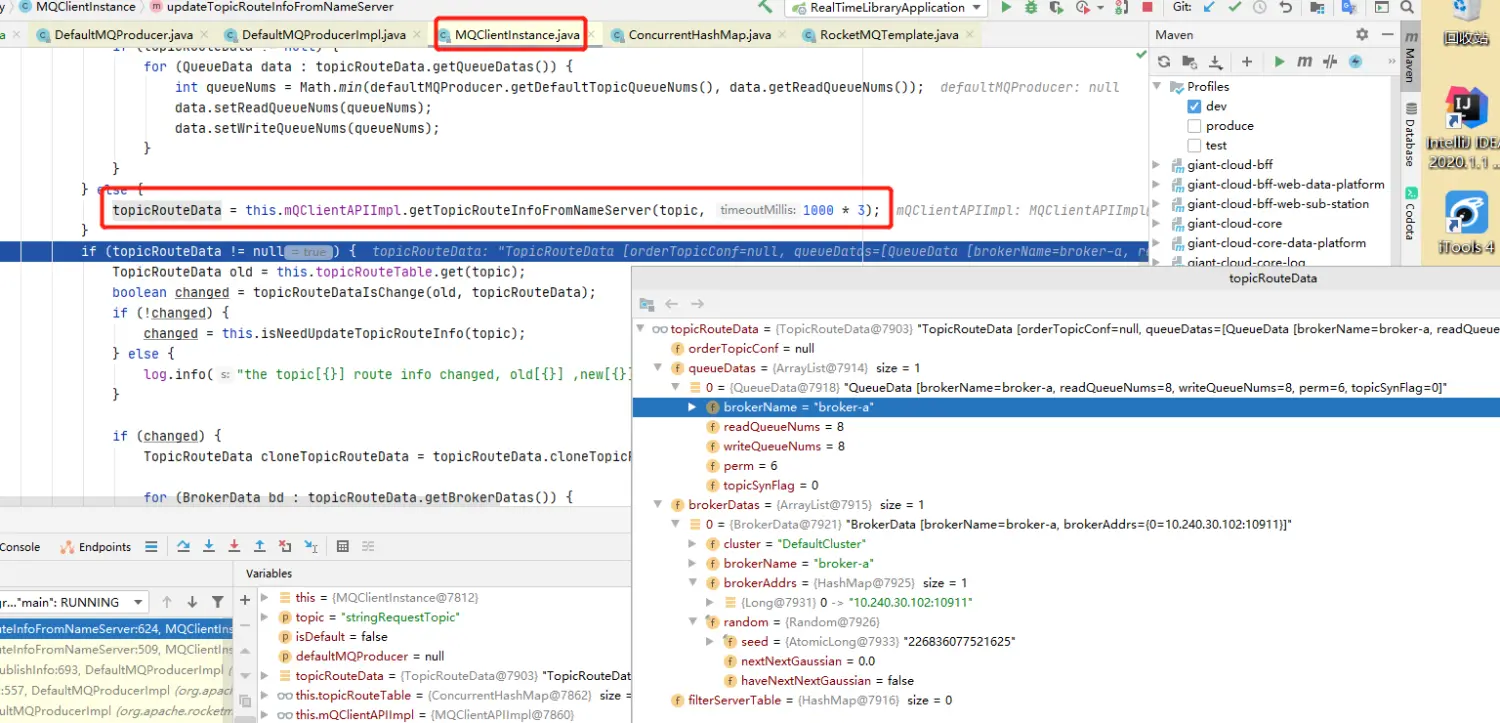Check the test Maven profile

[x=1194, y=146]
